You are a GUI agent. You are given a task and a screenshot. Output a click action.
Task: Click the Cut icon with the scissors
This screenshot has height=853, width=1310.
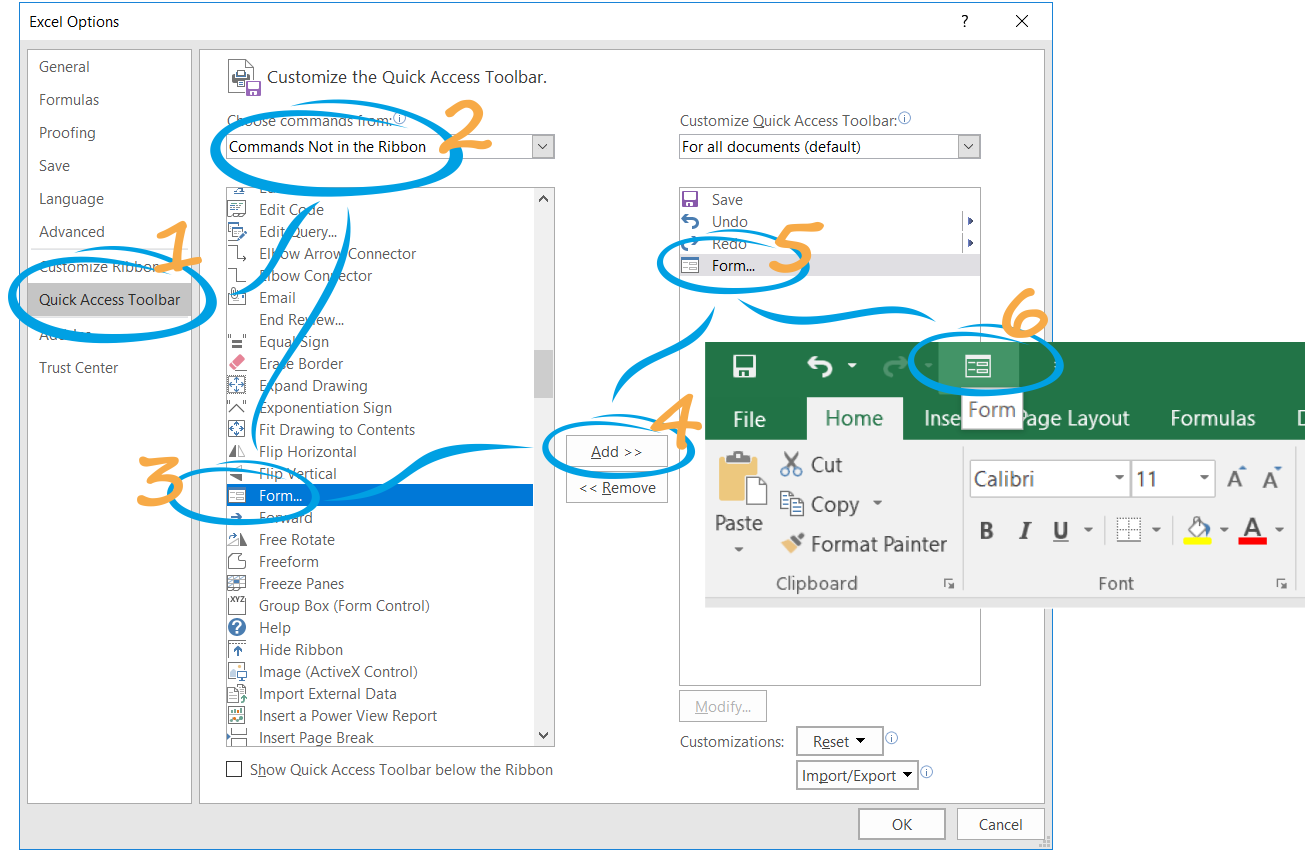click(x=793, y=464)
